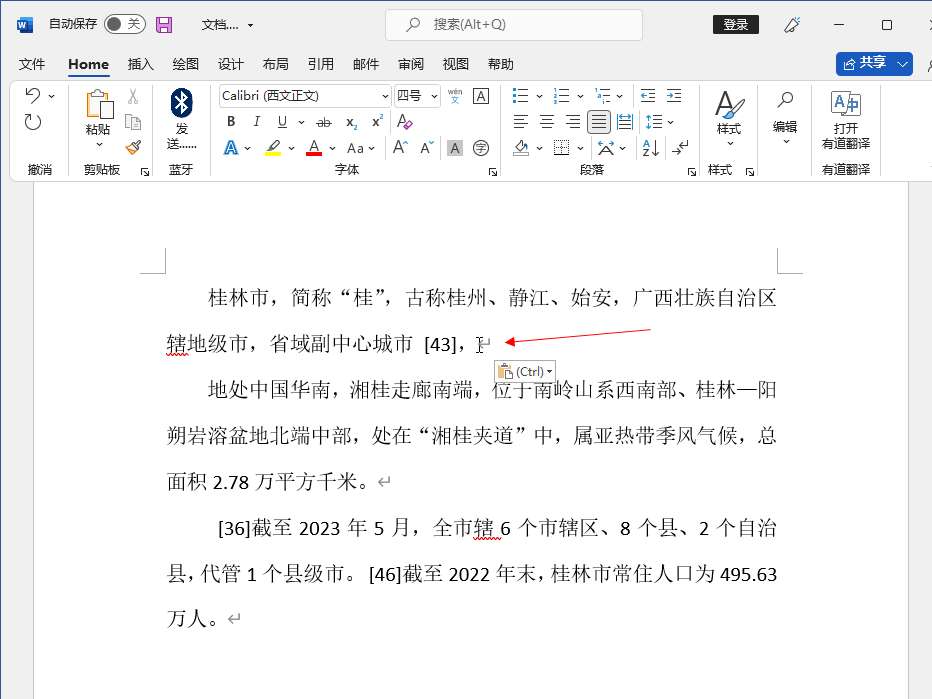Image resolution: width=932 pixels, height=699 pixels.
Task: Click the Paste clipboard icon
Action: (x=99, y=105)
